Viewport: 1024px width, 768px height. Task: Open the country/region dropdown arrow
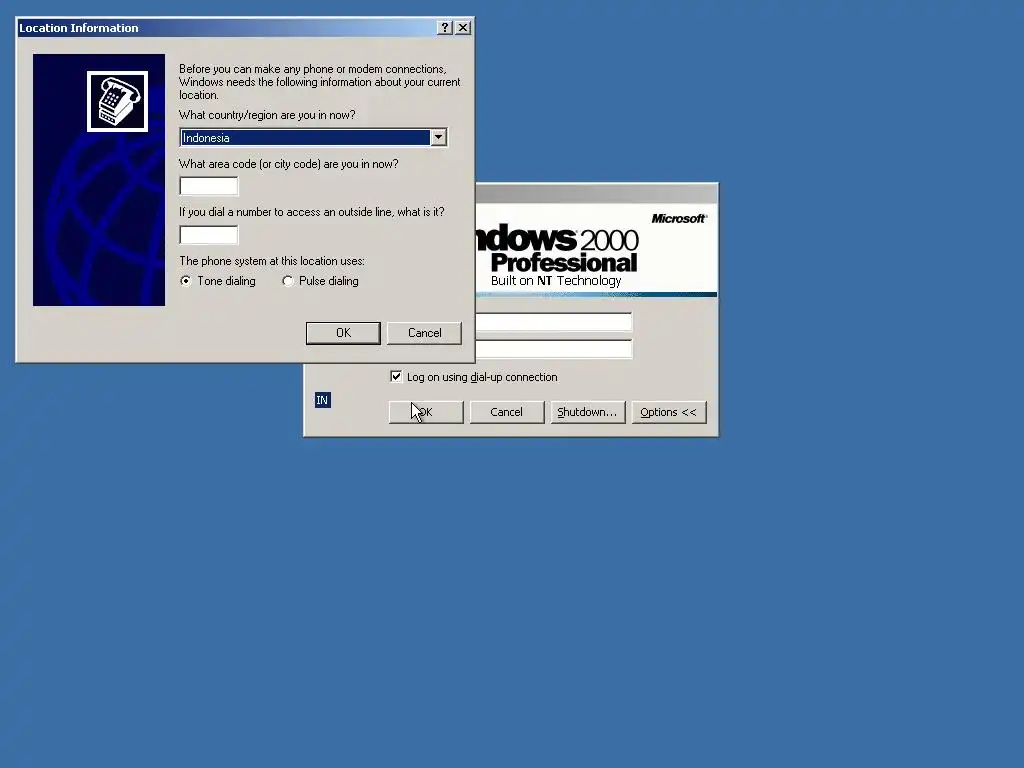[x=438, y=137]
